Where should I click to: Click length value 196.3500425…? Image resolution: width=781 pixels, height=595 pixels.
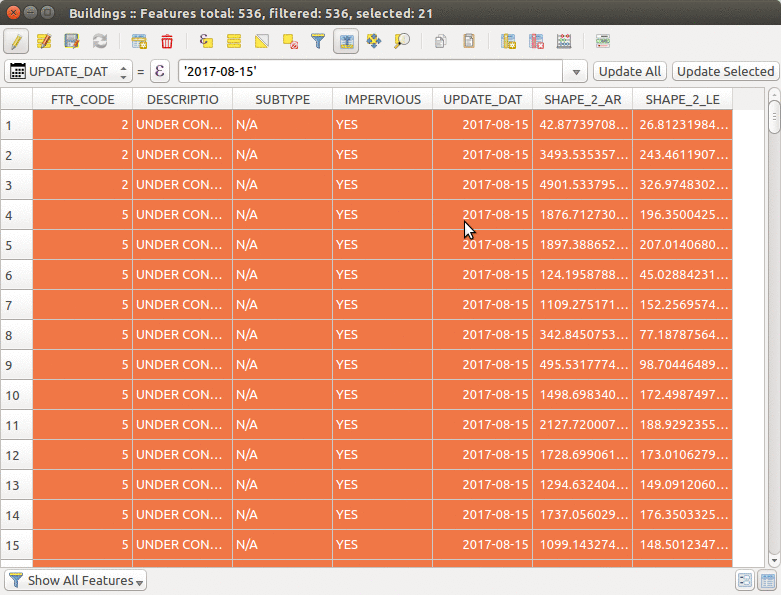click(x=682, y=215)
